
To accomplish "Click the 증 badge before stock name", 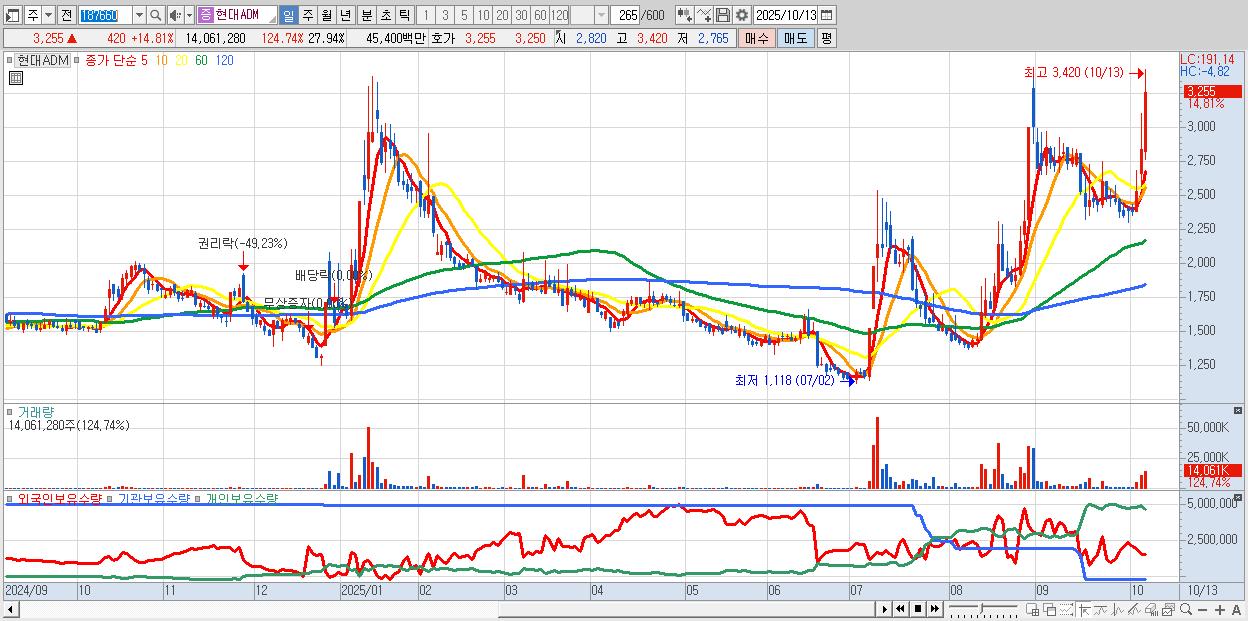I will click(x=205, y=15).
